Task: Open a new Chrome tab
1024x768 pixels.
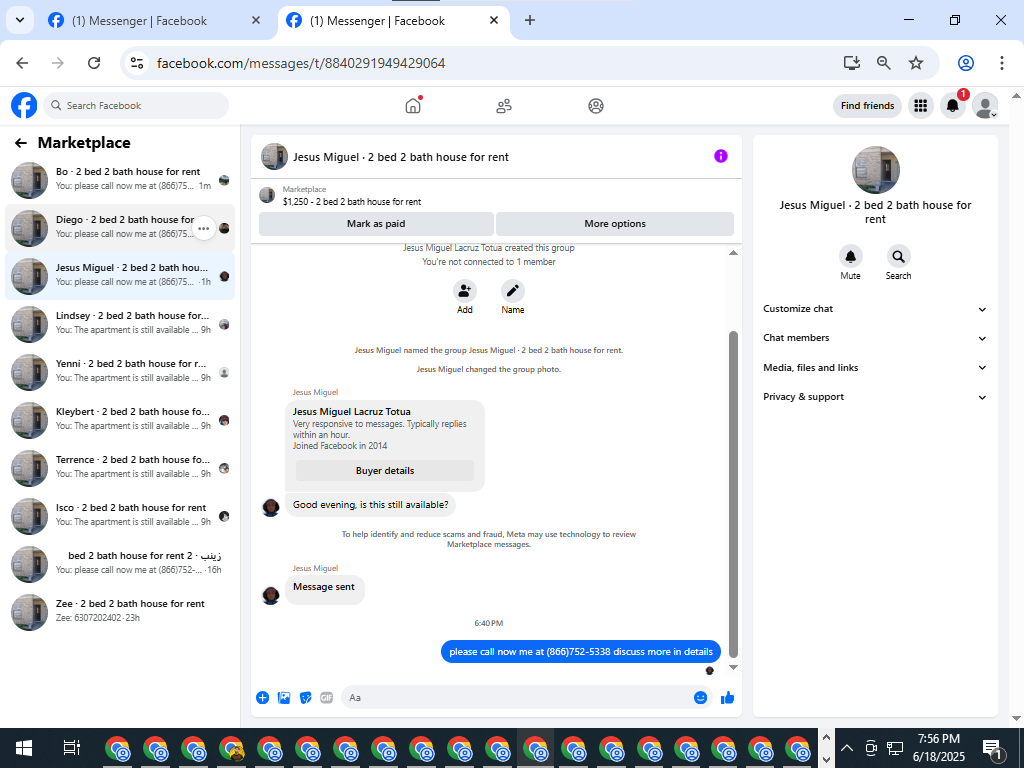Action: [530, 20]
